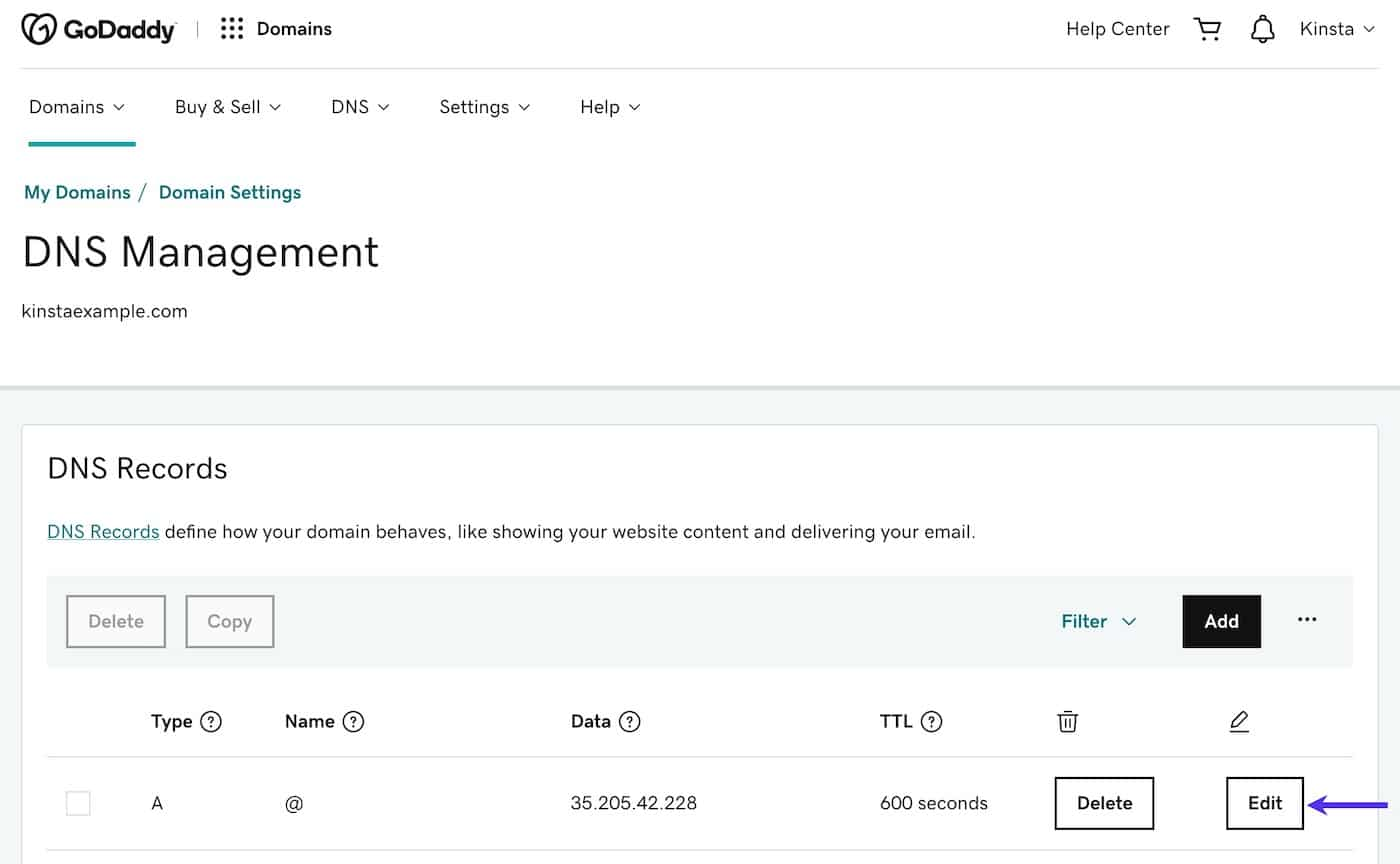Screen dimensions: 1400x864
Task: View the shopping cart
Action: [1207, 28]
